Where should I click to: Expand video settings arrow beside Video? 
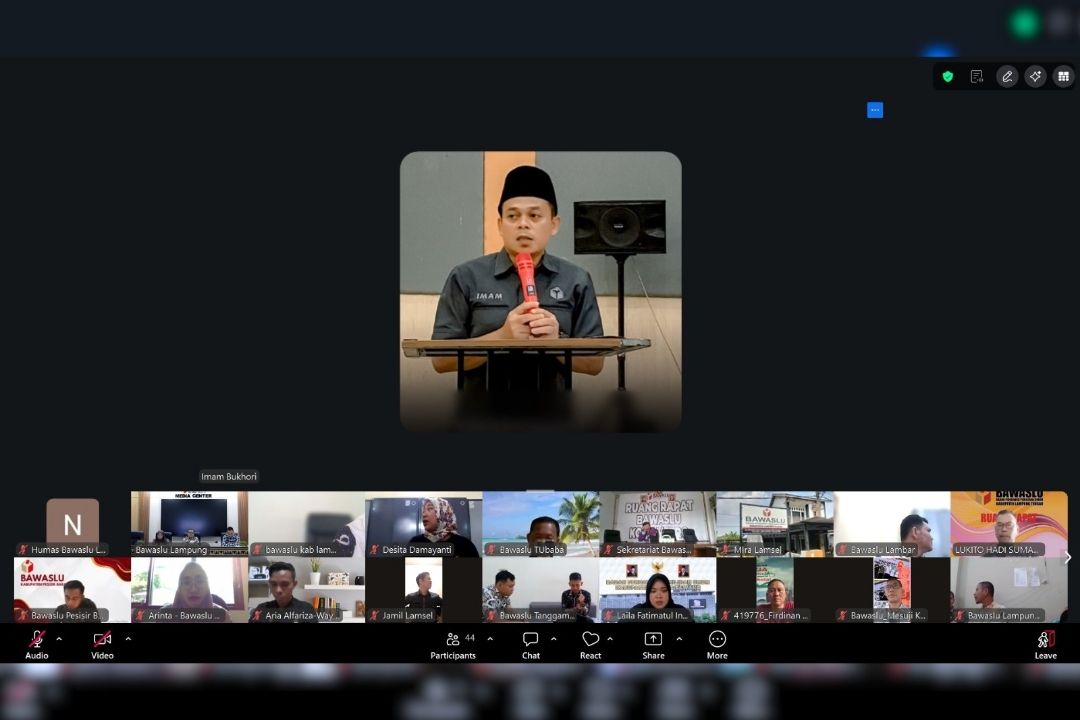click(x=128, y=639)
